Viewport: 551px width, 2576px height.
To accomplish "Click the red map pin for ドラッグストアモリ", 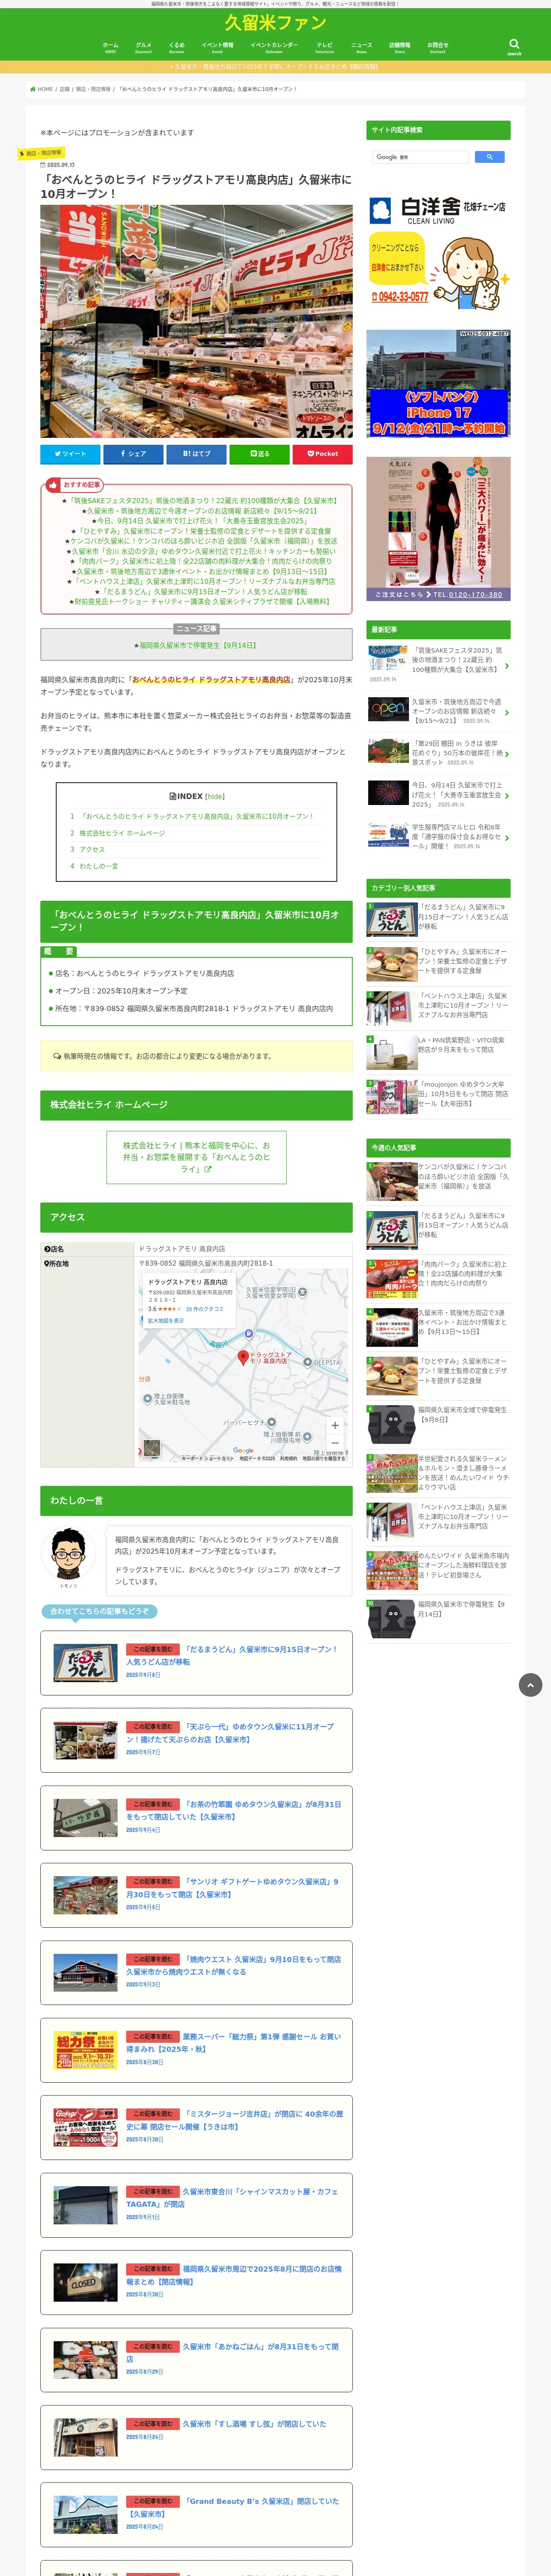I will [243, 1357].
